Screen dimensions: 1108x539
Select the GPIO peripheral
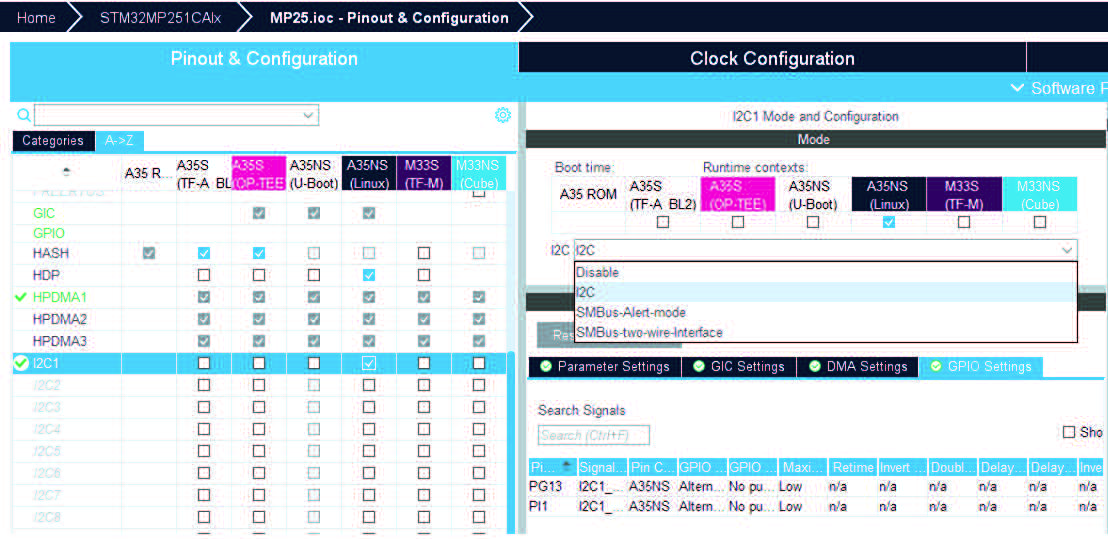pos(48,233)
